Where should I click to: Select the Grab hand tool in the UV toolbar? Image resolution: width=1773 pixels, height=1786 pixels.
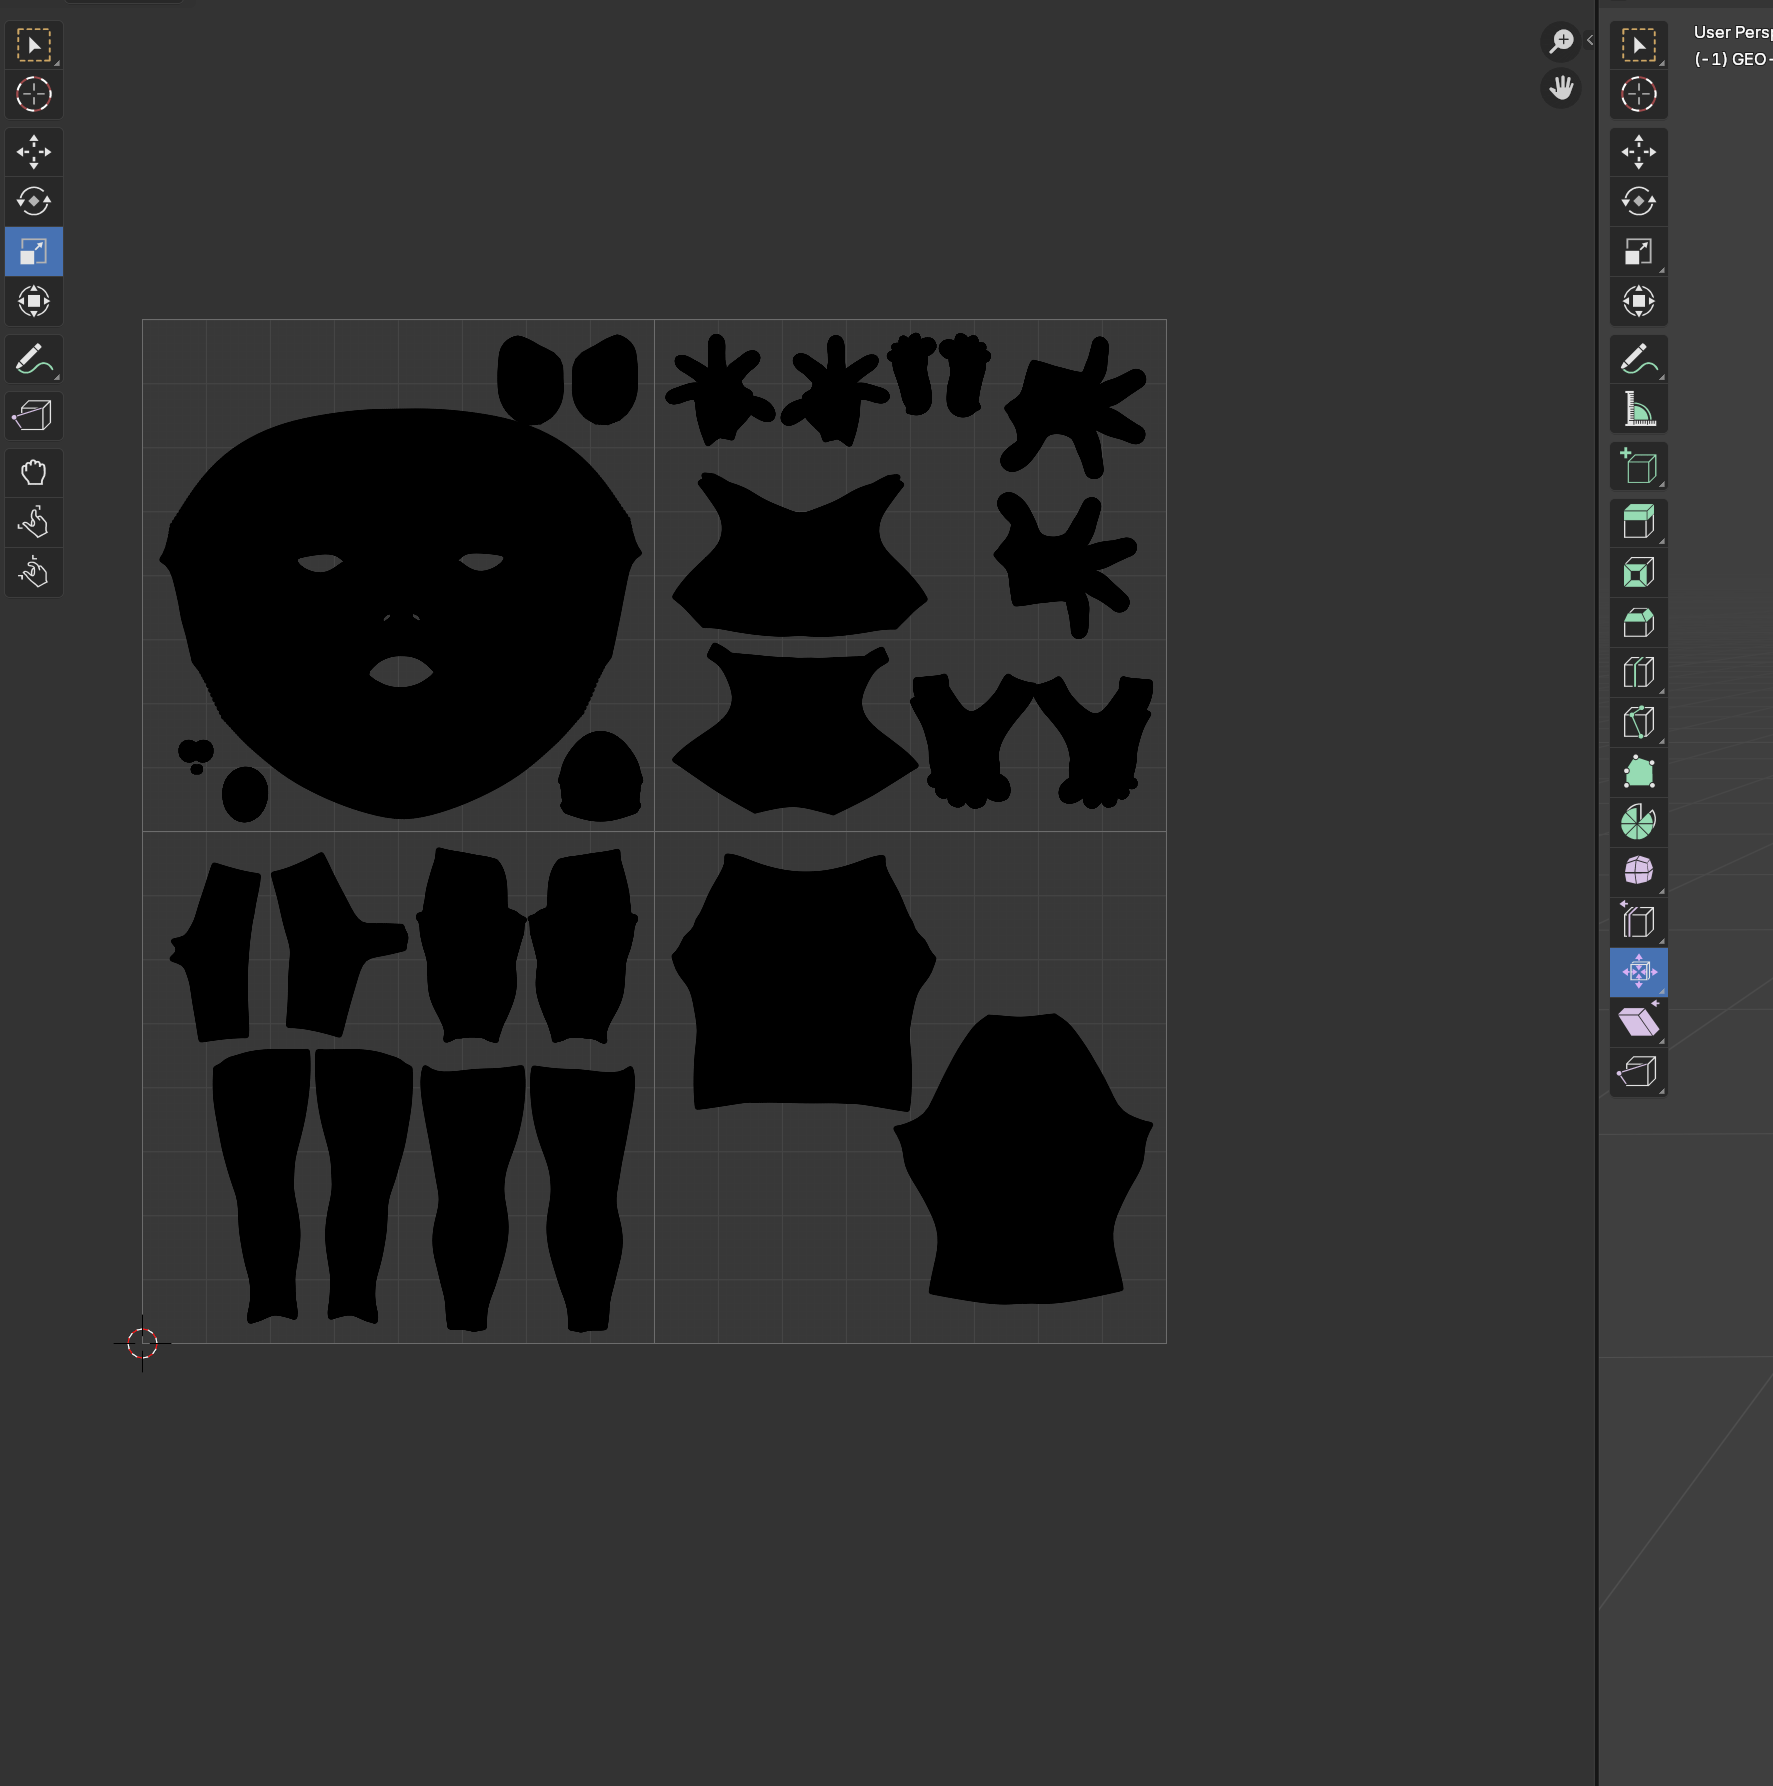click(x=34, y=472)
